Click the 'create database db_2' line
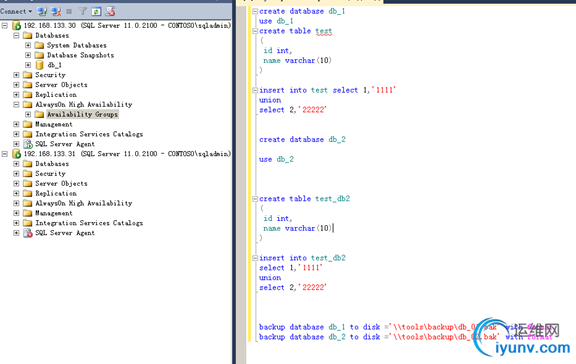This screenshot has height=364, width=576. point(302,140)
